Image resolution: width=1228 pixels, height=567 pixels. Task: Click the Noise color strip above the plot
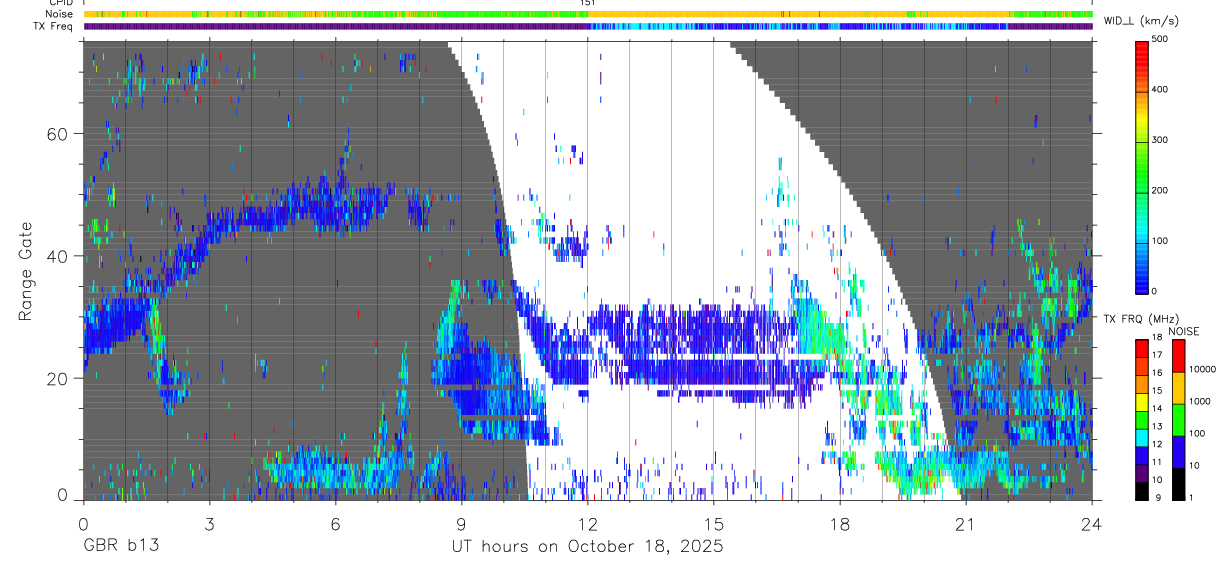pos(588,14)
